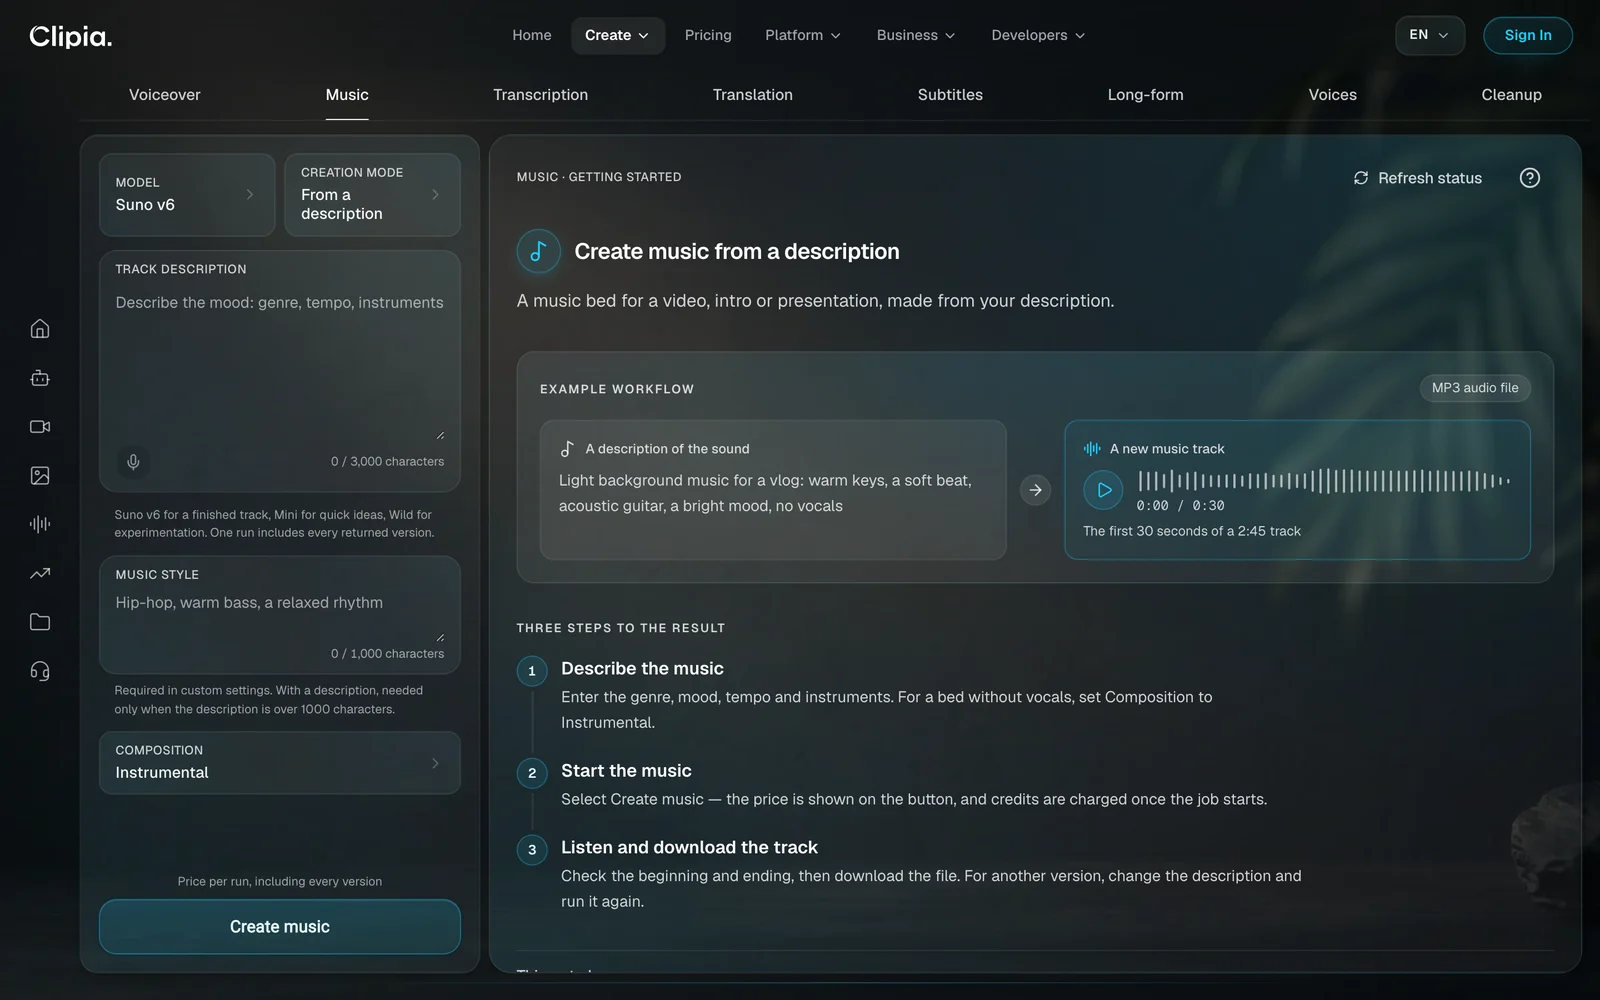Click the 'A description of the sound' card
1600x1000 pixels.
(x=773, y=490)
